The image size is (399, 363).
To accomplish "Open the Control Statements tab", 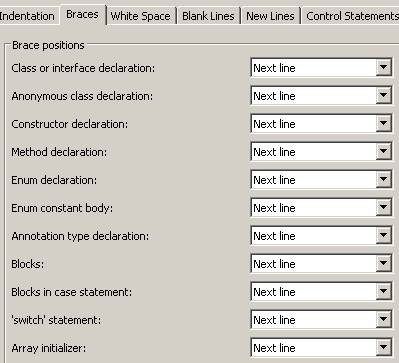I will click(351, 16).
